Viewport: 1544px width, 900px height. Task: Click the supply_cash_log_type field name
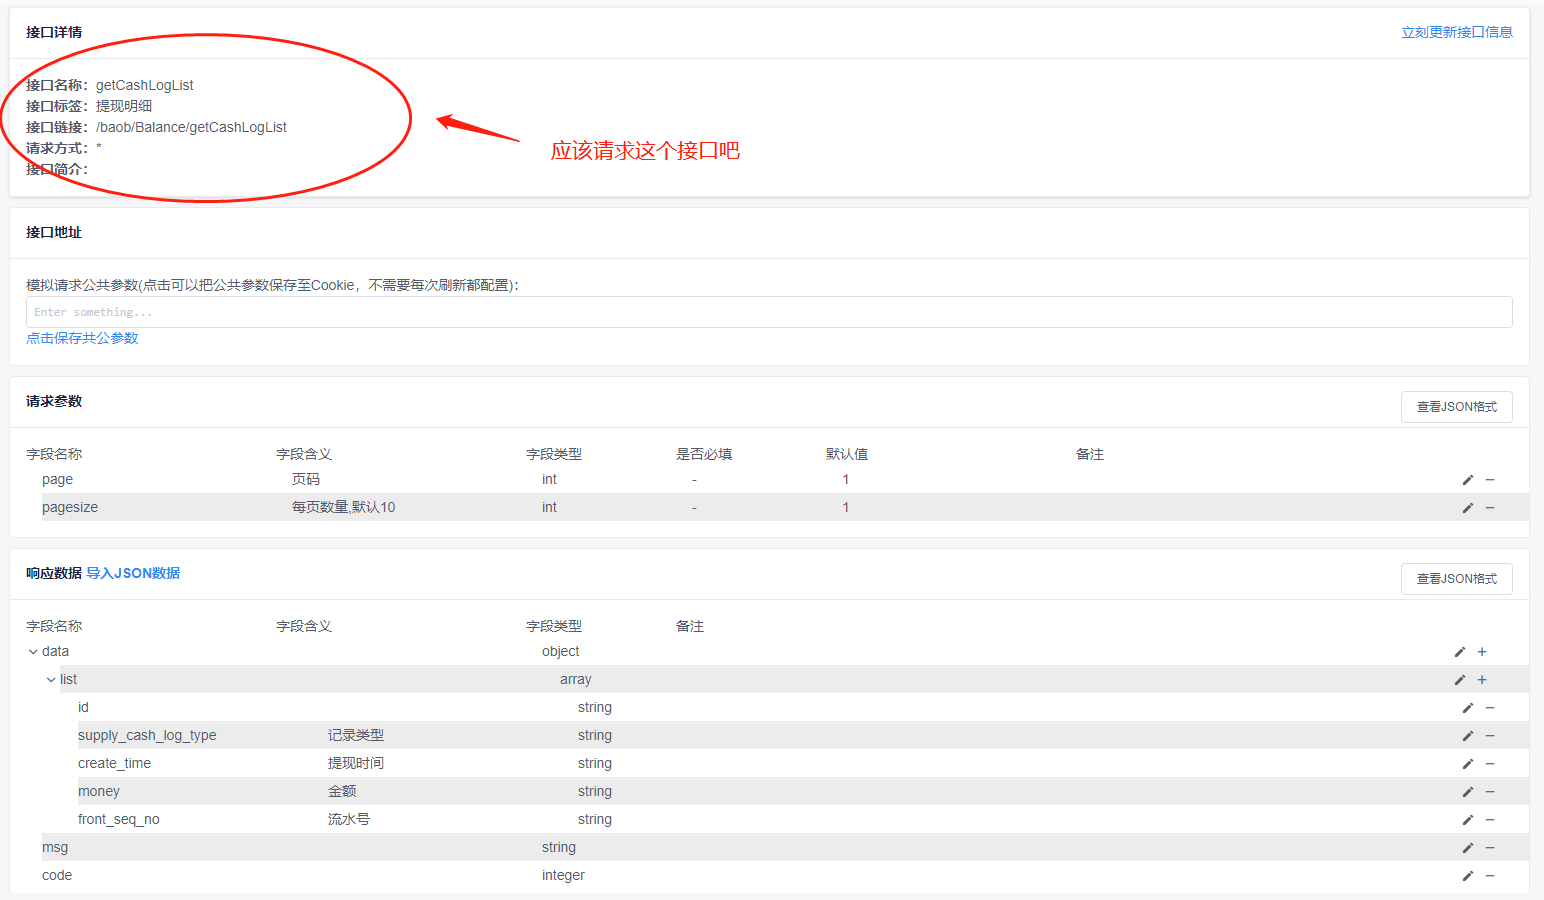point(147,735)
